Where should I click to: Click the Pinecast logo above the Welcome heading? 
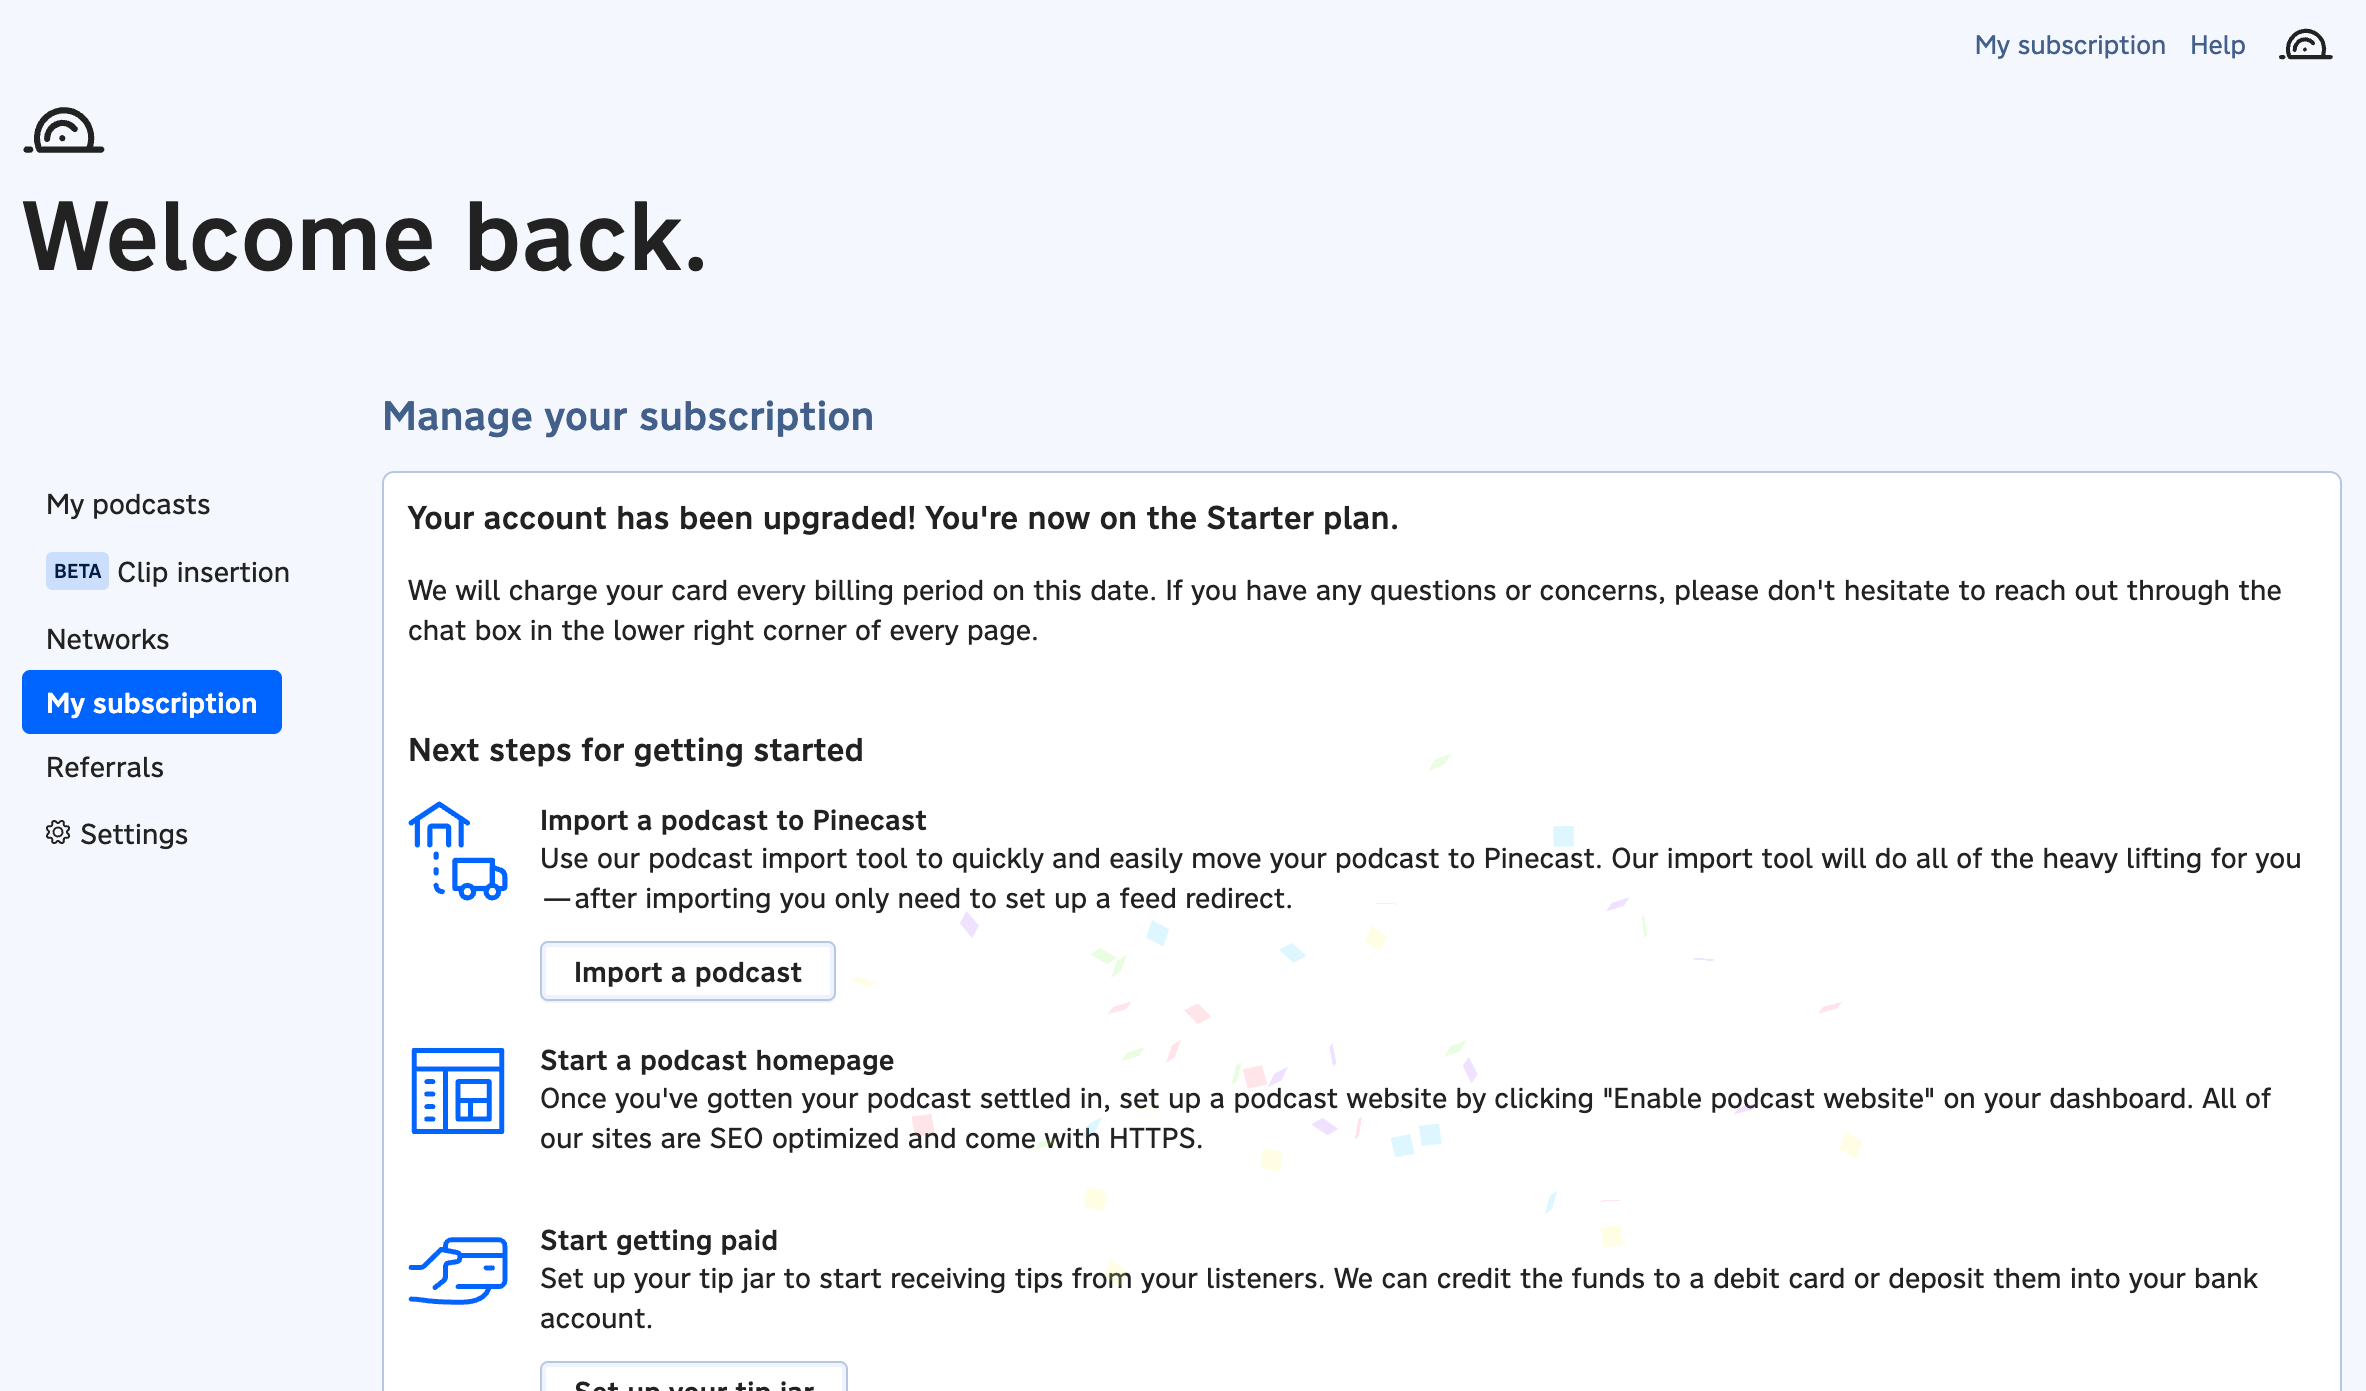click(x=62, y=130)
